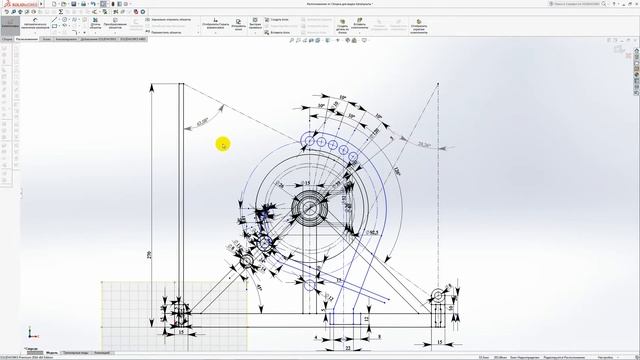Open the SOLIDWORKS MBD tab
Viewport: 640px width, 360px height.
coord(133,39)
